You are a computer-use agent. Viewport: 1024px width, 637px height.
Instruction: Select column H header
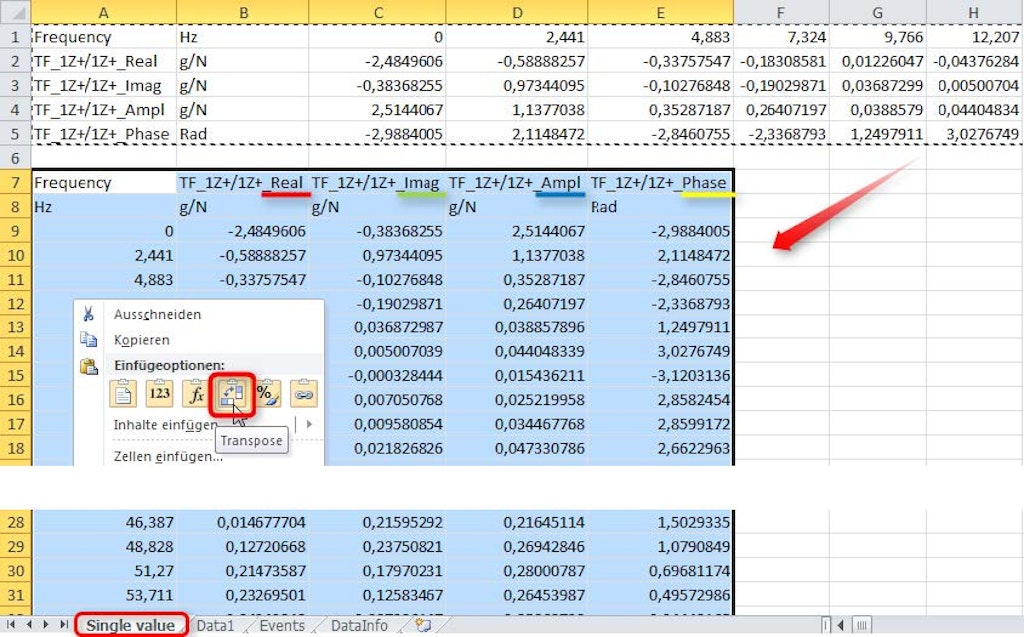coord(974,12)
